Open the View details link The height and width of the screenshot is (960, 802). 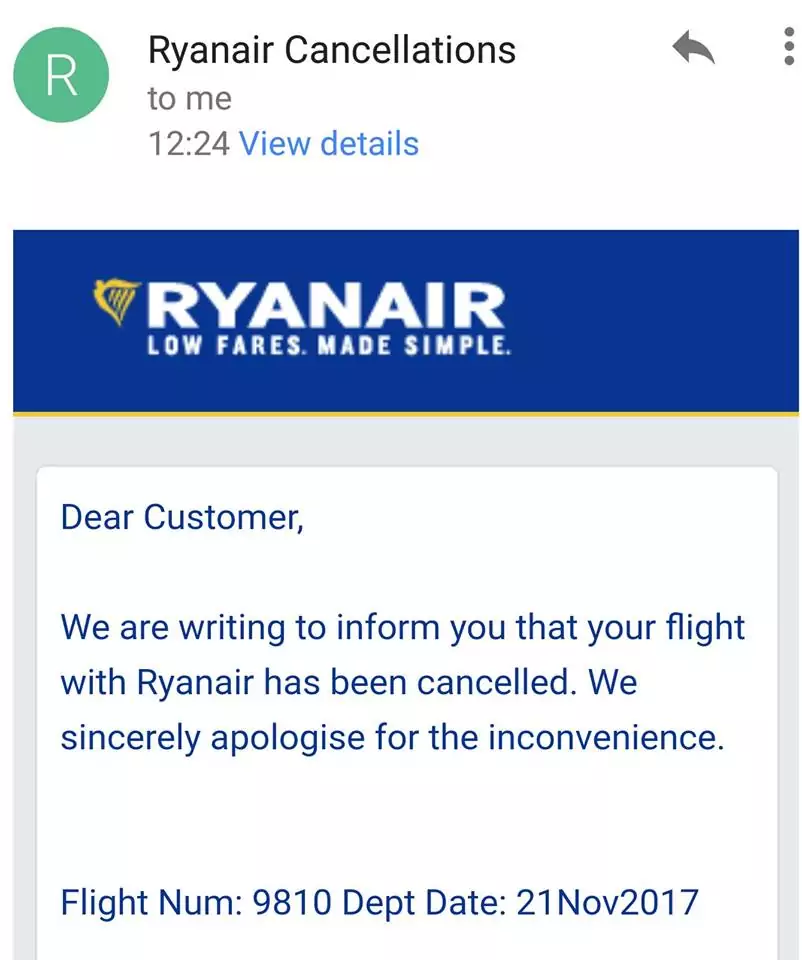(x=329, y=143)
